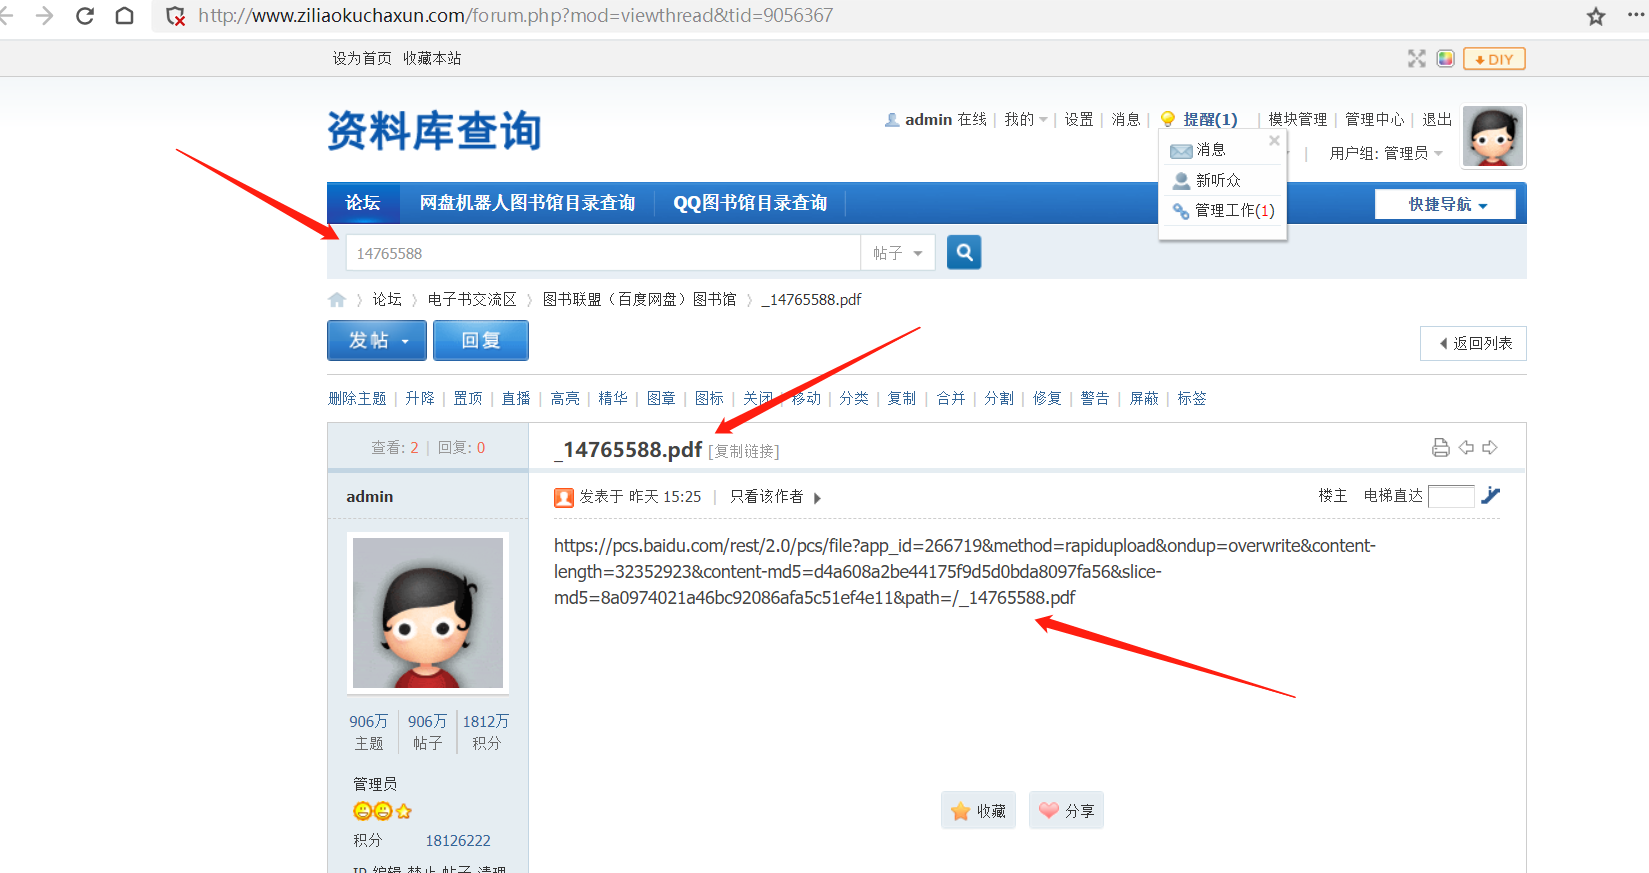Click the blue search magnifier button
Image resolution: width=1649 pixels, height=873 pixels.
point(964,252)
